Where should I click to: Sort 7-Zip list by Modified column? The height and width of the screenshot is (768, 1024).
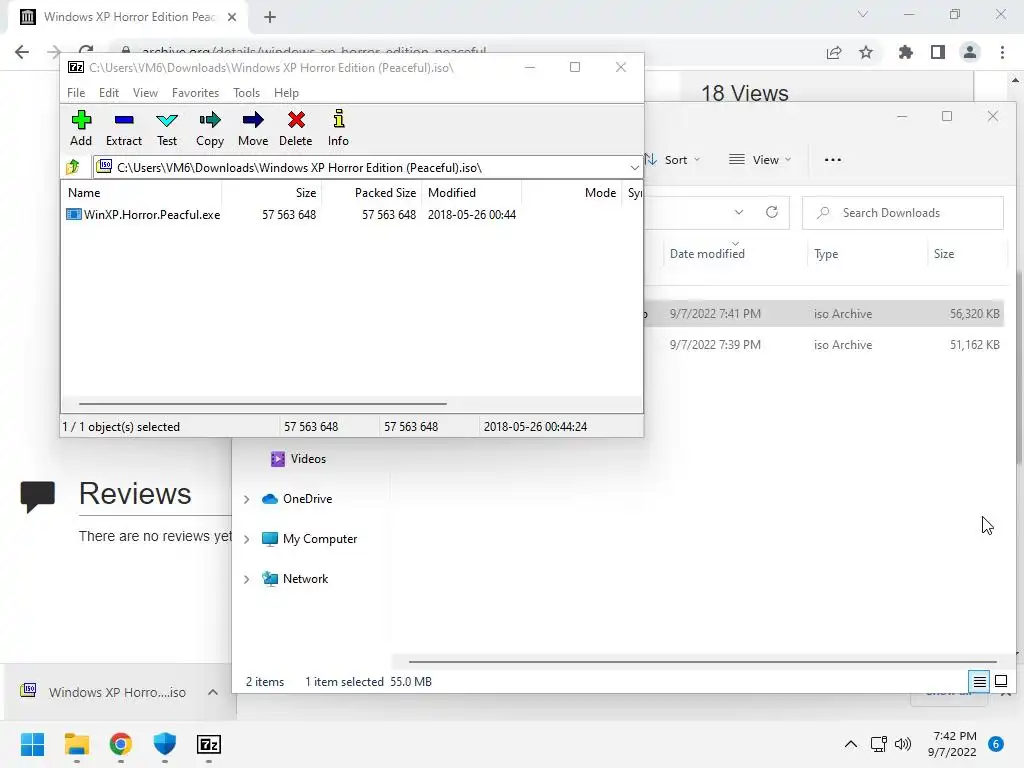[x=472, y=193]
